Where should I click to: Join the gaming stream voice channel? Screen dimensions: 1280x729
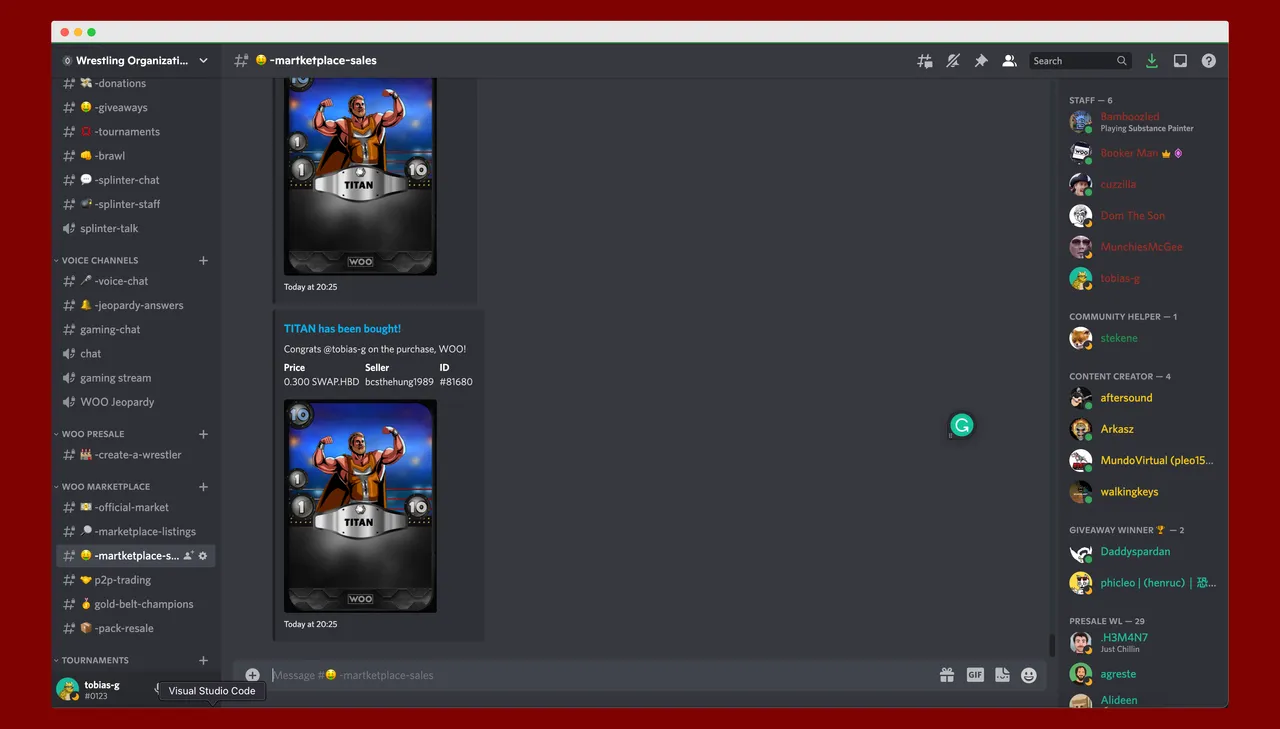pos(135,378)
